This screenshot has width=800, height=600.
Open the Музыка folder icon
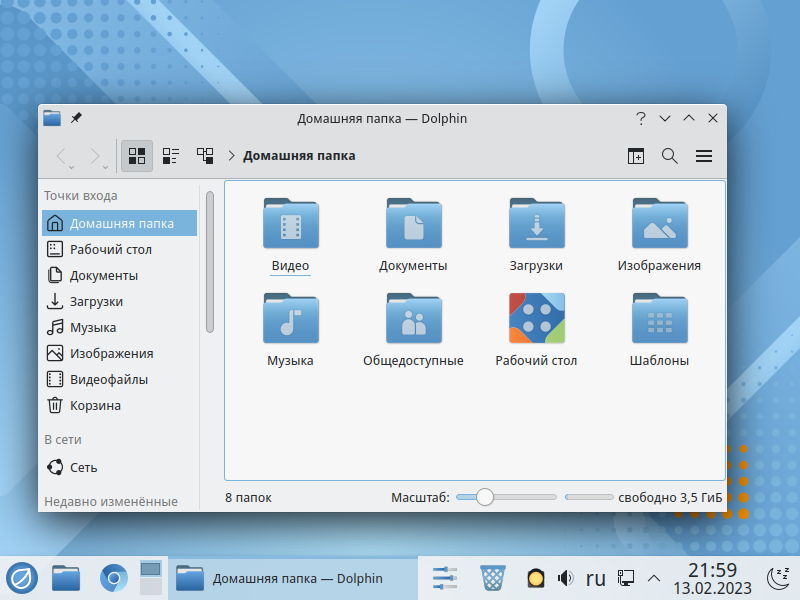coord(291,319)
